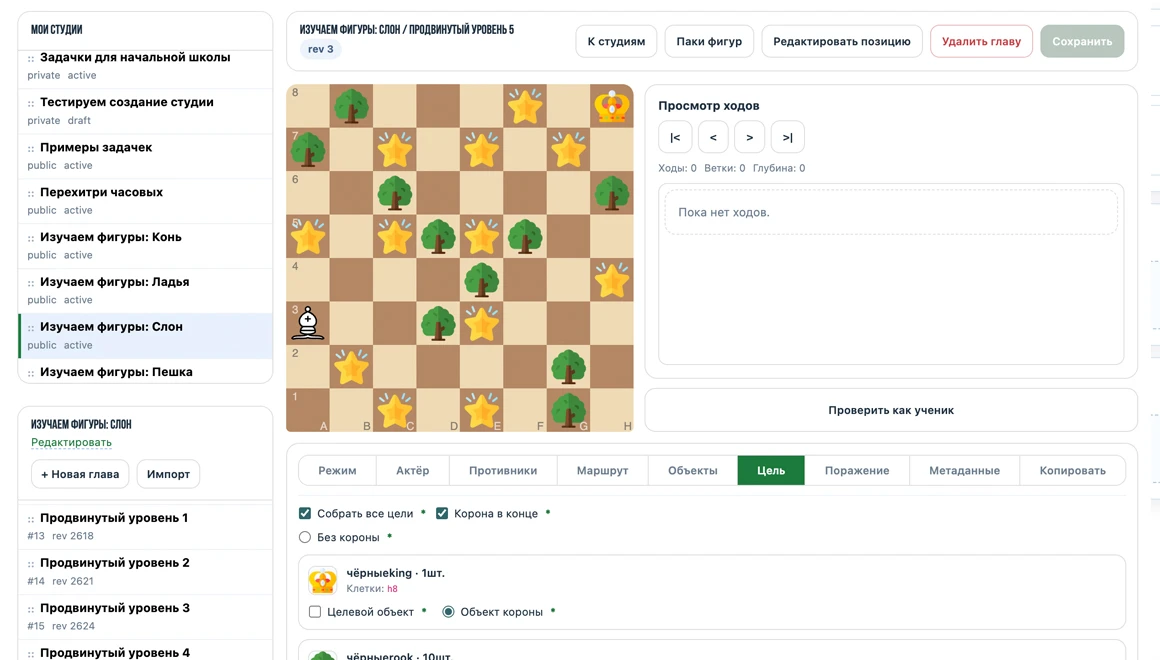Grab drag handle of Продвинутый уровень 1
This screenshot has height=660, width=1160.
(30, 519)
